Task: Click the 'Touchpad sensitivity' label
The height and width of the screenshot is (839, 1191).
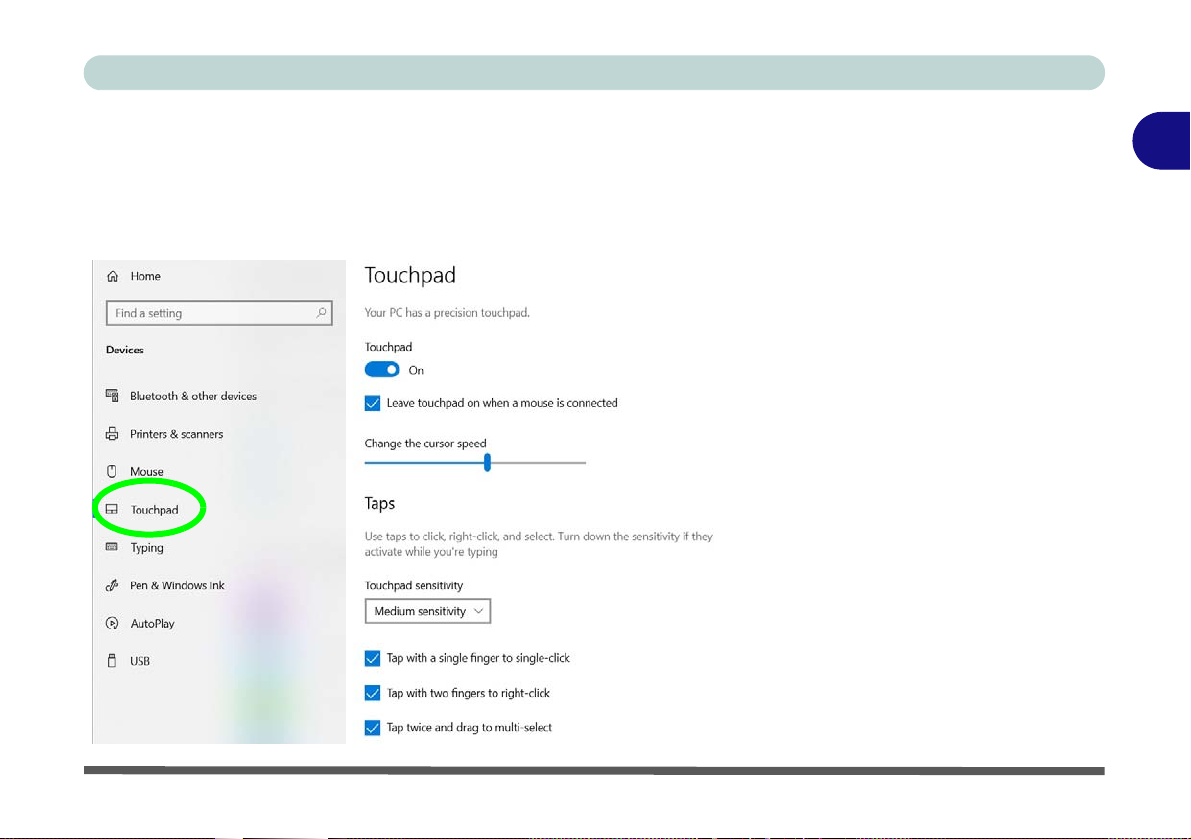Action: pyautogui.click(x=414, y=585)
